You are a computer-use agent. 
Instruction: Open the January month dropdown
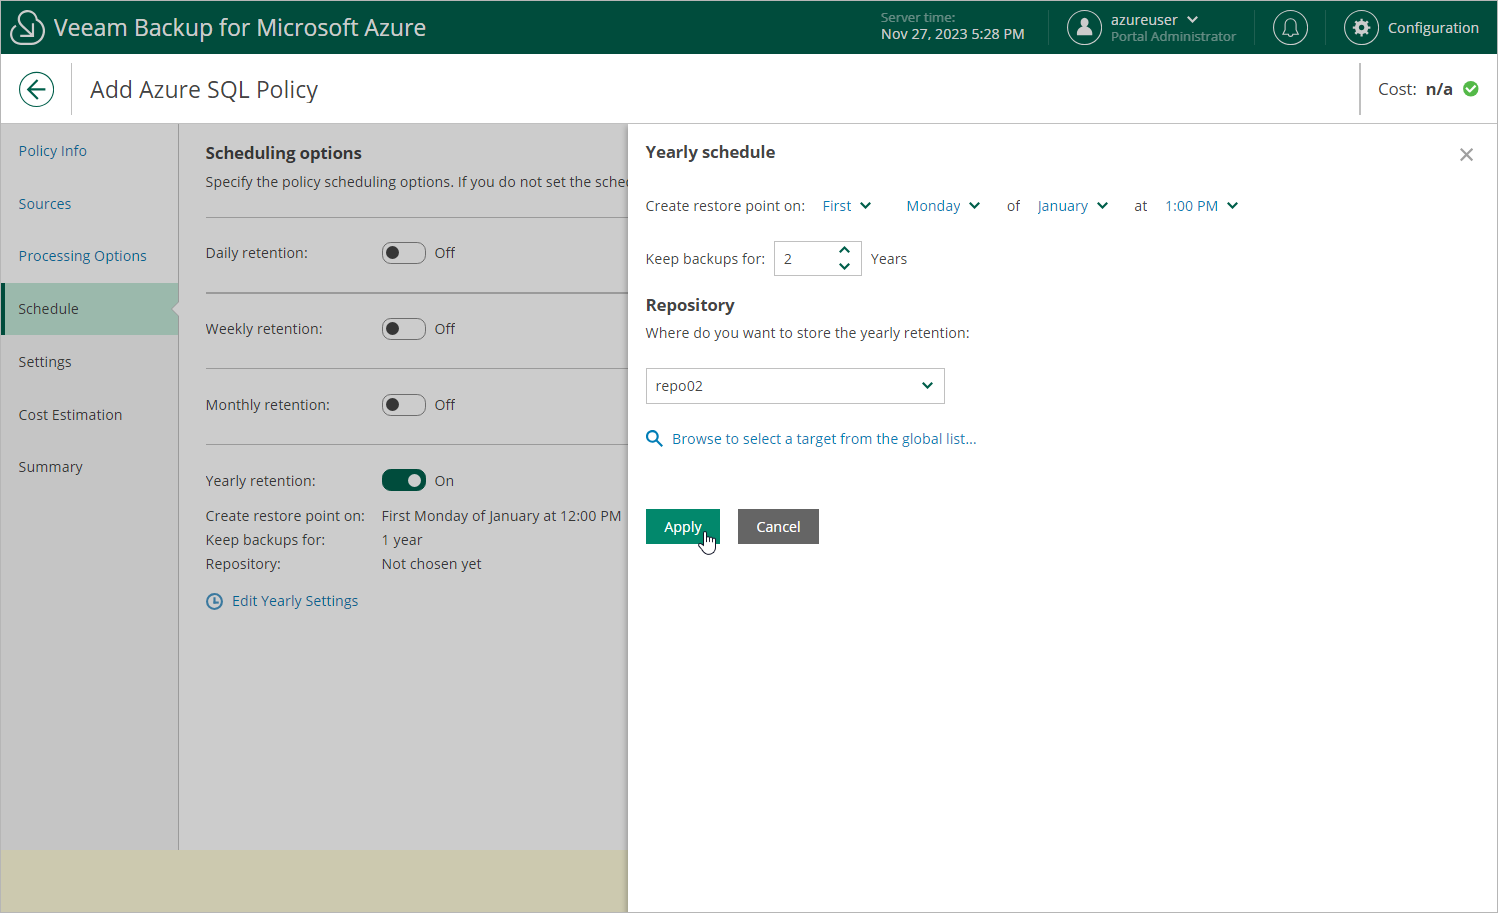[x=1073, y=206]
